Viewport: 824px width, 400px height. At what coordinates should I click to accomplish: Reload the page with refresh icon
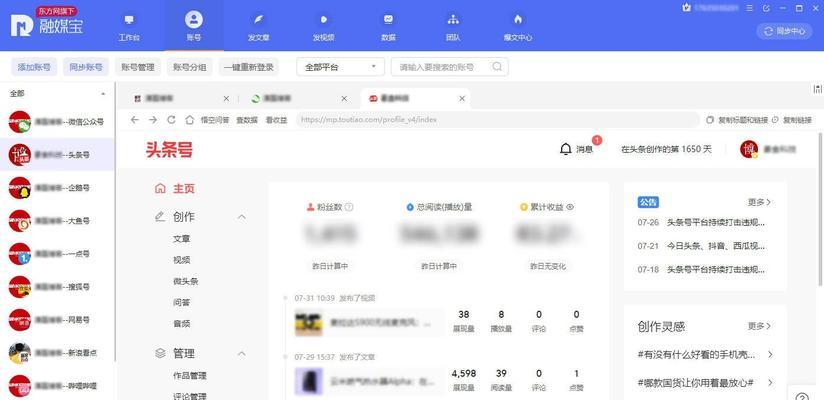coord(171,120)
